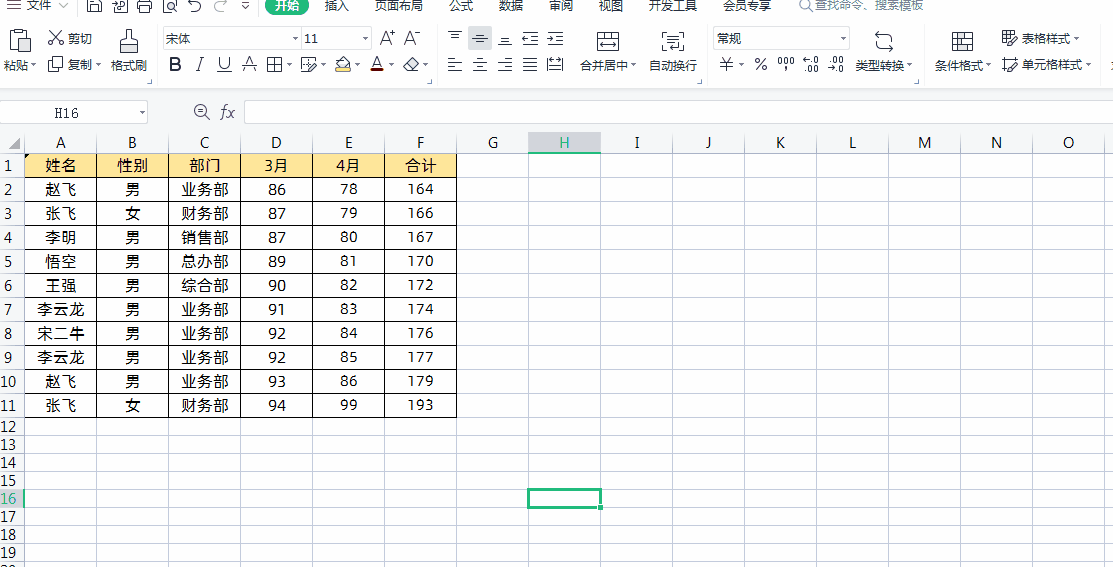
Task: Open the font size 11 dropdown
Action: [365, 38]
